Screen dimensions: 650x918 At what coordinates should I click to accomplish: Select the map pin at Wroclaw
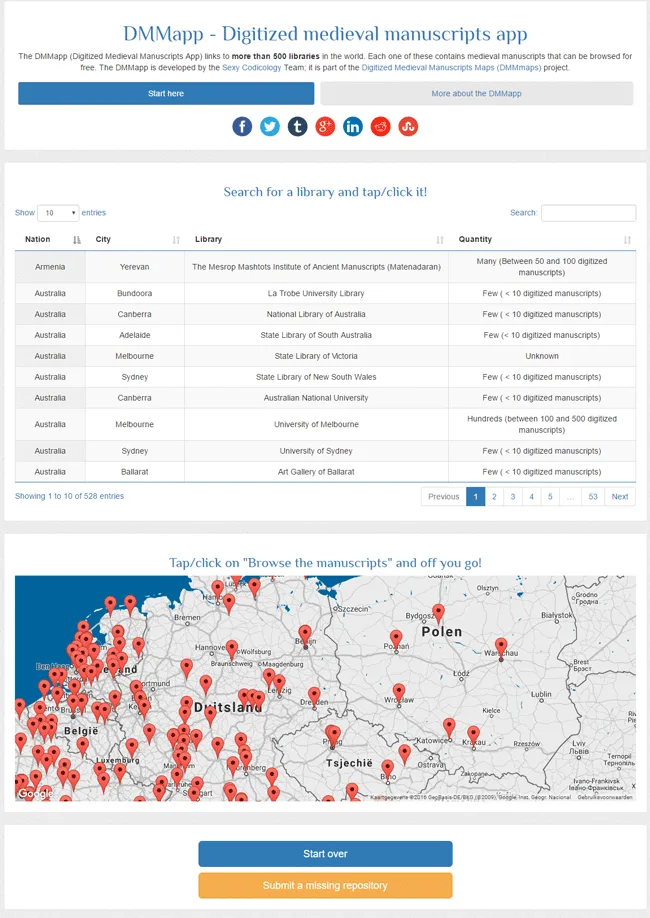pyautogui.click(x=399, y=693)
